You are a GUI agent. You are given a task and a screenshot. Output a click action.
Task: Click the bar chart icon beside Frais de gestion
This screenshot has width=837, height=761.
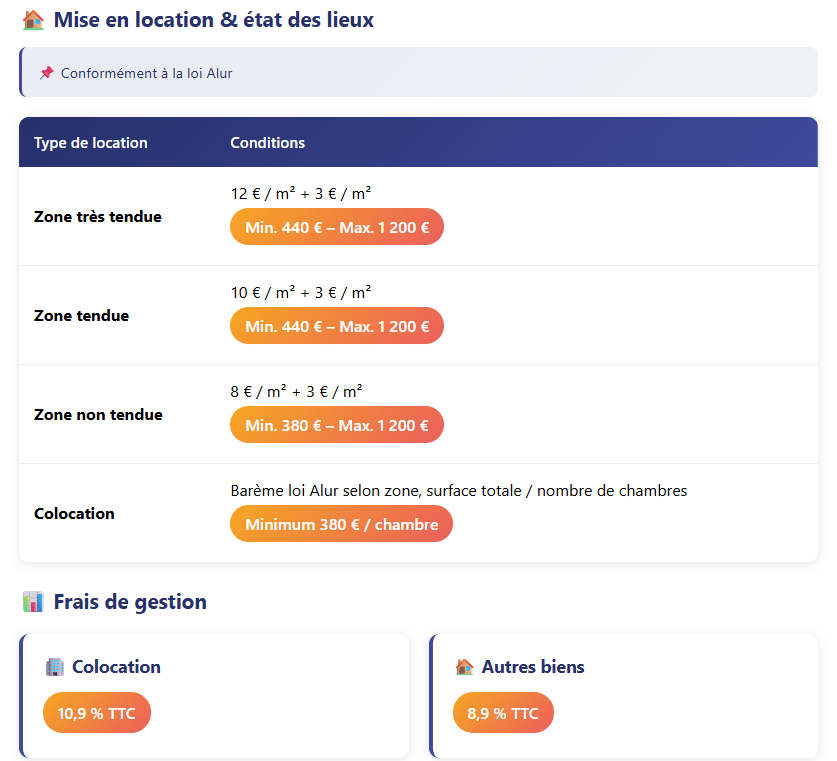(x=33, y=602)
